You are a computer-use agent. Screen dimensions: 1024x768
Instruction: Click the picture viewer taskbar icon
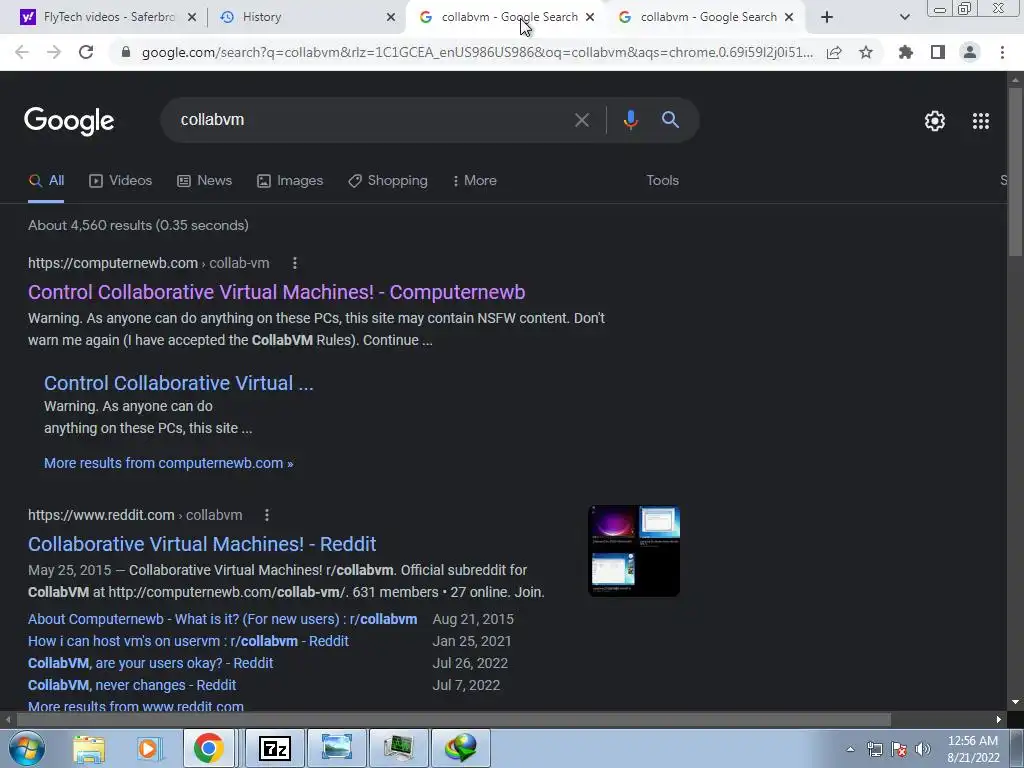pyautogui.click(x=337, y=748)
